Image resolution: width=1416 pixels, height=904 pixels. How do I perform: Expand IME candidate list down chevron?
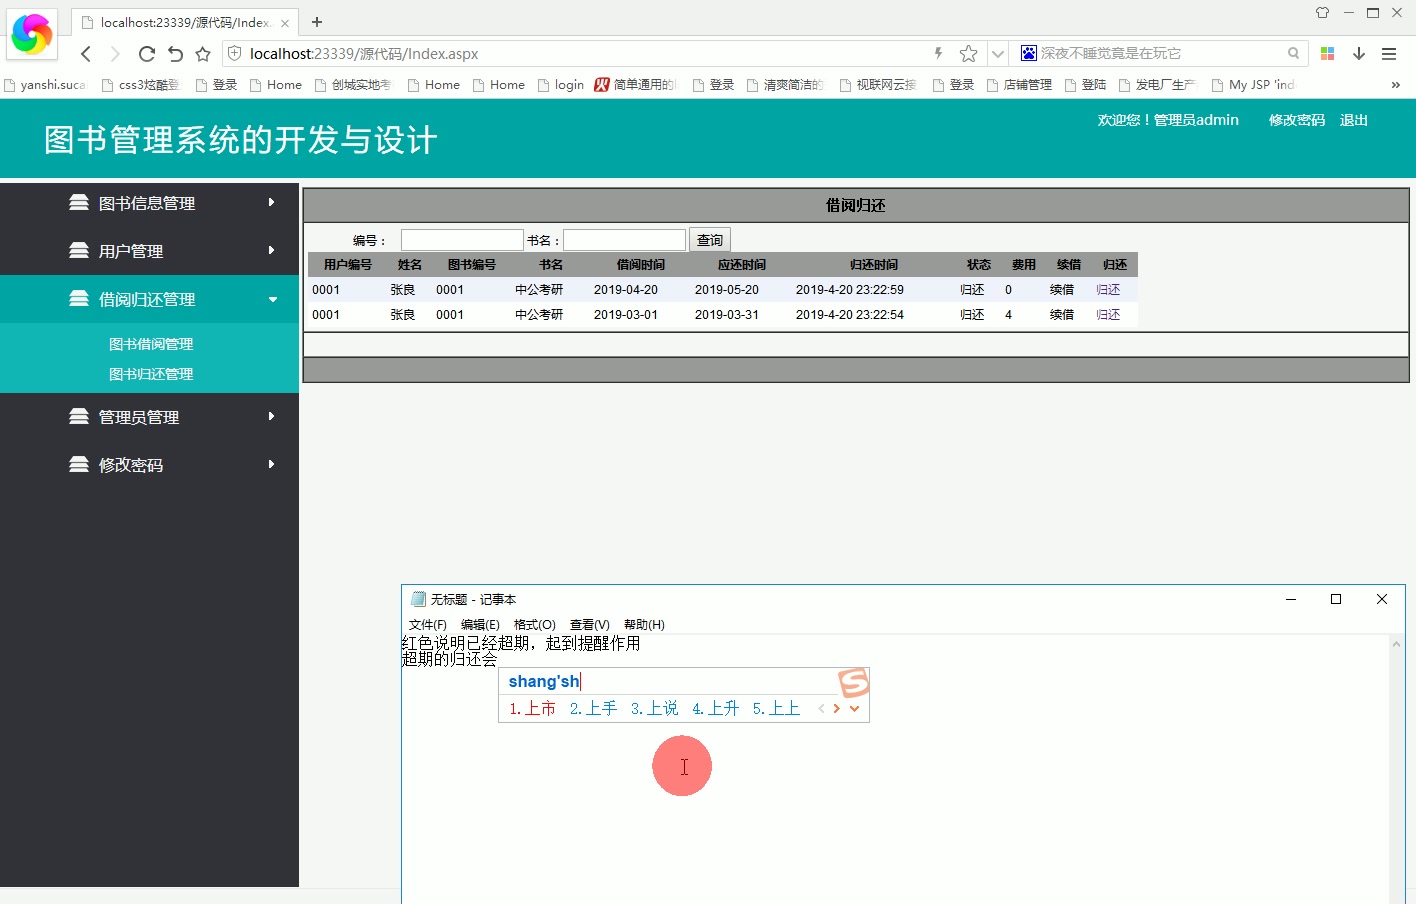(x=855, y=708)
